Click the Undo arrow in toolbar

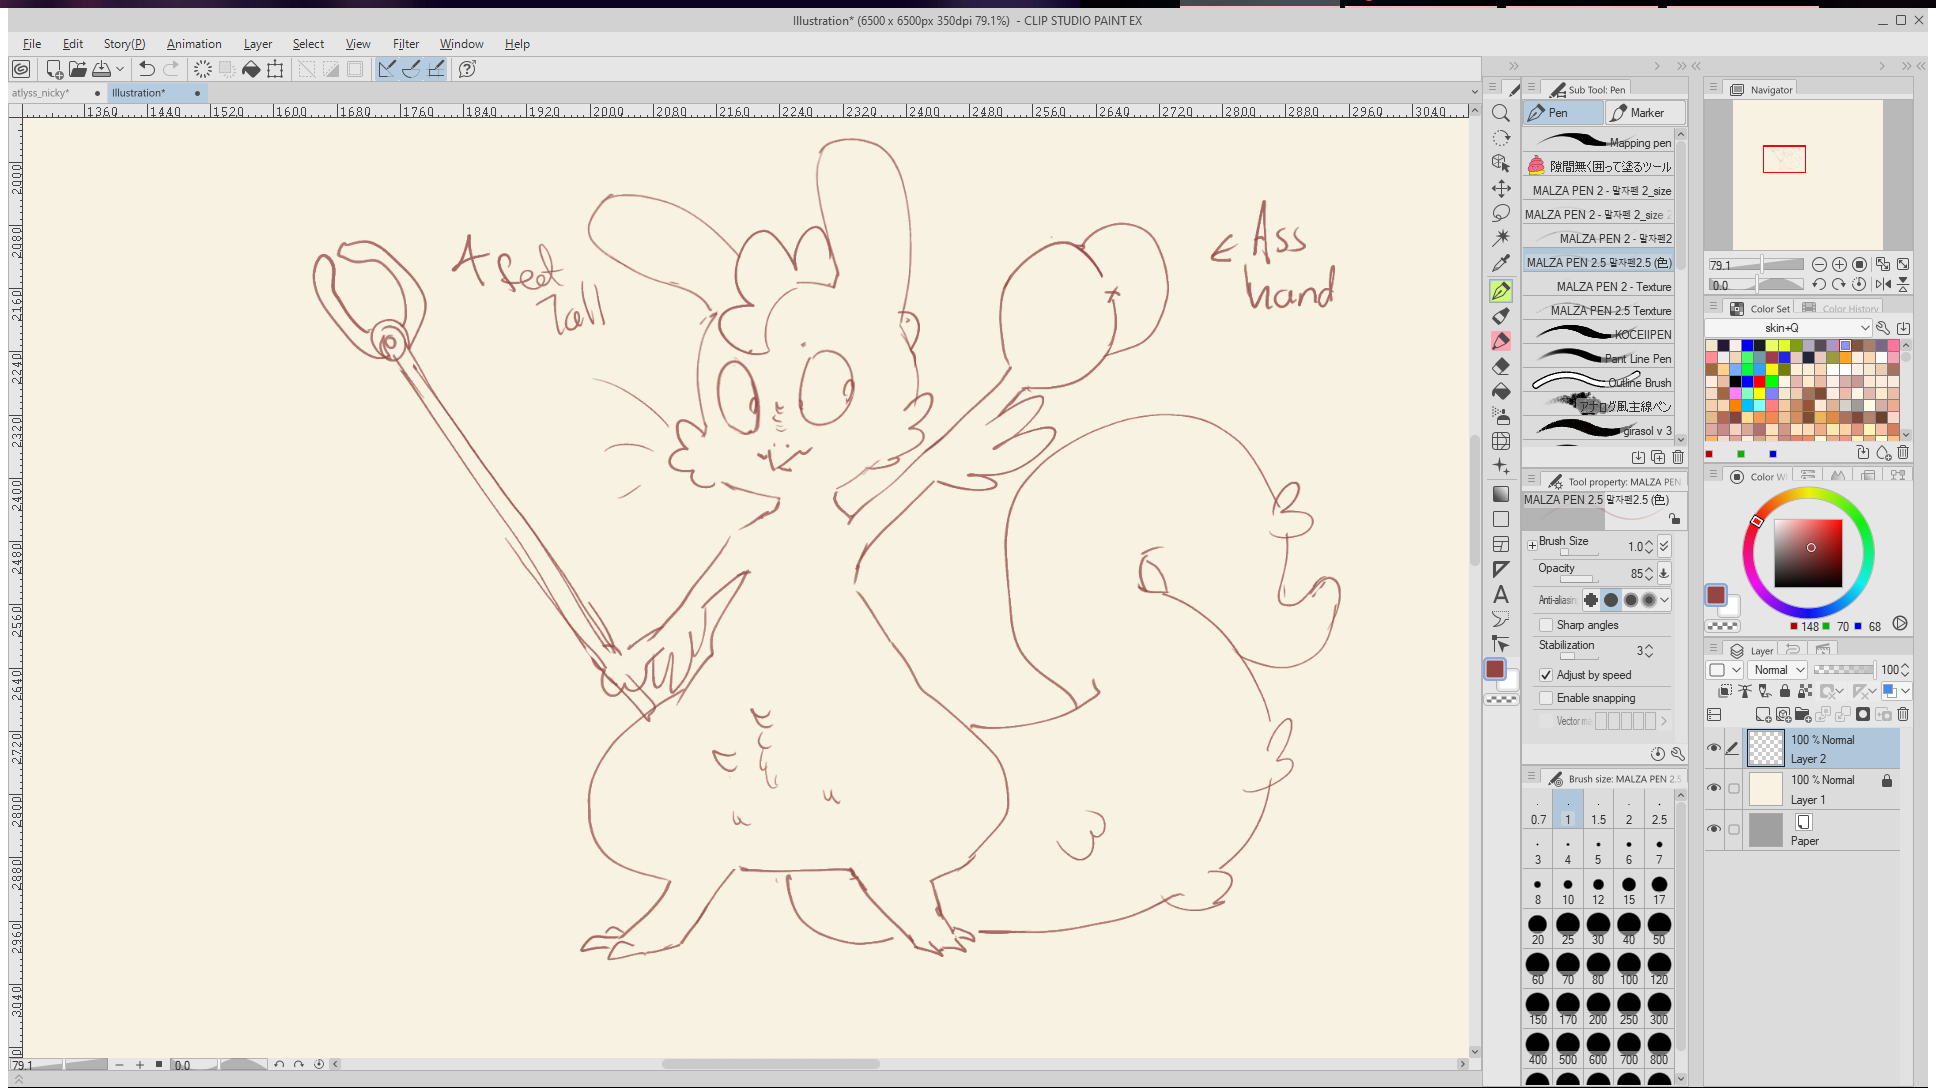(147, 69)
